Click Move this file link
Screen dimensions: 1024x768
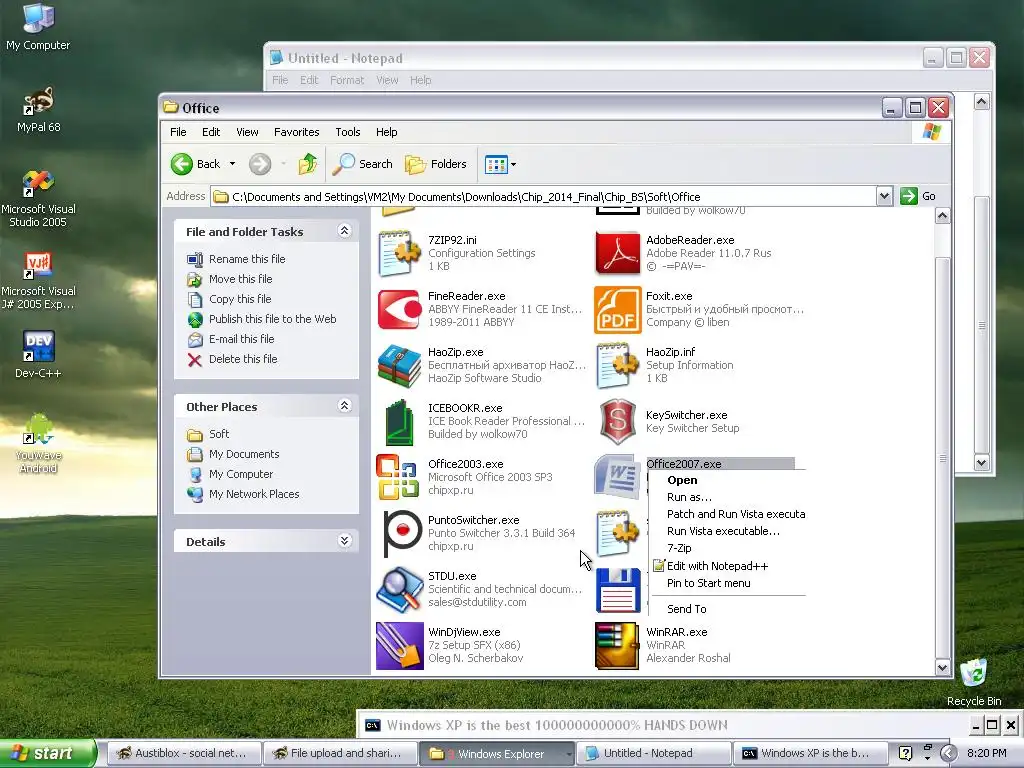coord(240,279)
